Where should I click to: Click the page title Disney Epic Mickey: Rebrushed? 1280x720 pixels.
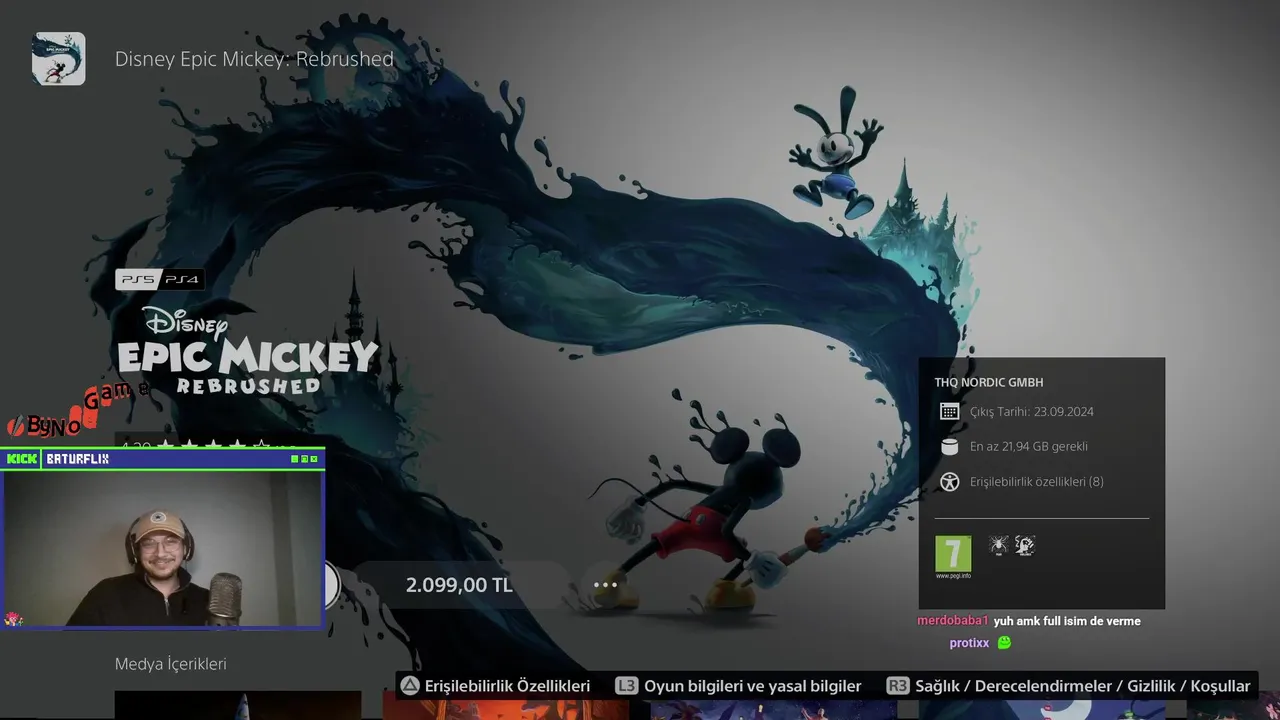pyautogui.click(x=254, y=59)
